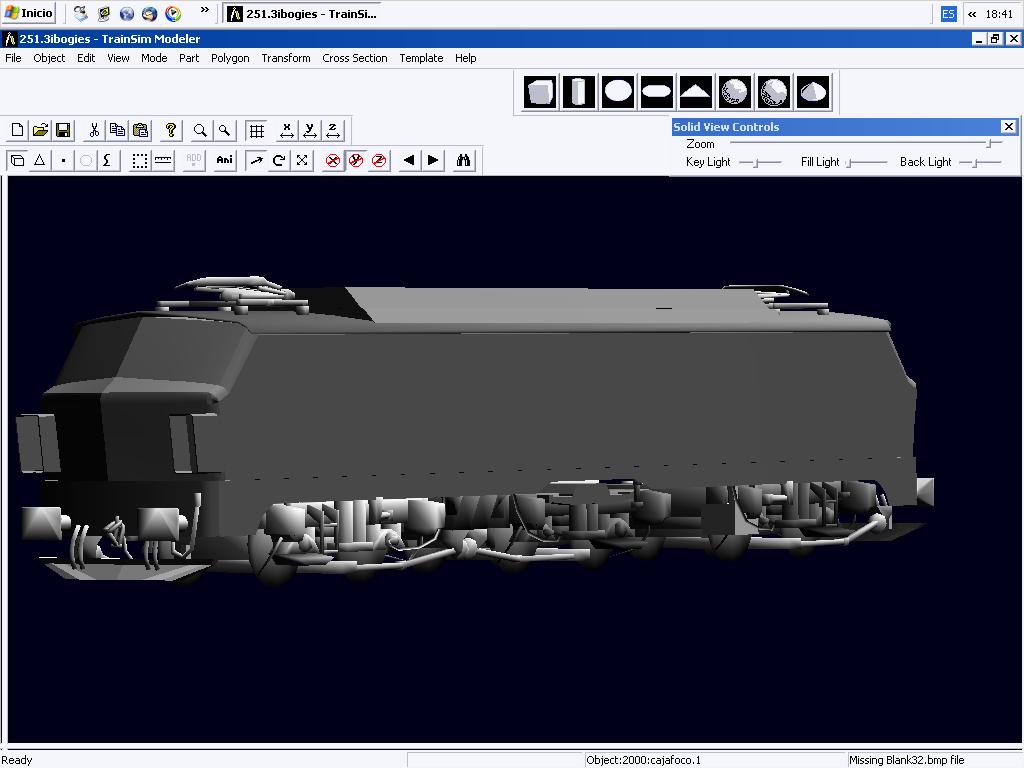Close the Solid View Controls panel
This screenshot has height=768, width=1024.
pos(1008,126)
